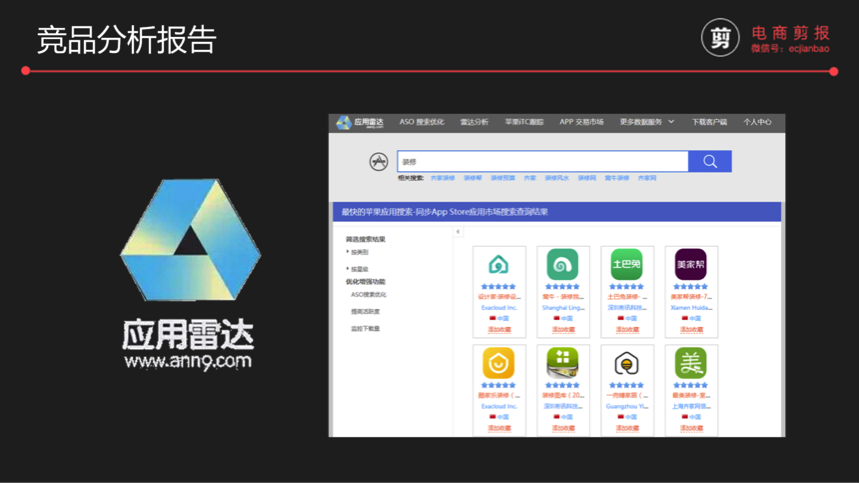Expand the 按星级 filter
Screen dimensions: 860x483
click(357, 269)
